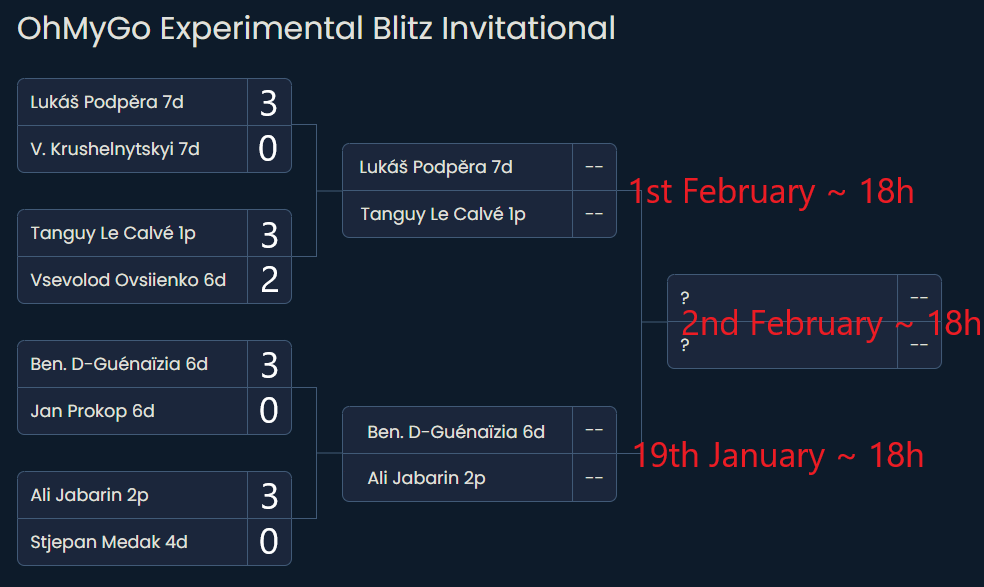Click Ben. D-Guénaïzia 6d semifinal entry
Viewport: 984px width, 587px height.
[457, 431]
